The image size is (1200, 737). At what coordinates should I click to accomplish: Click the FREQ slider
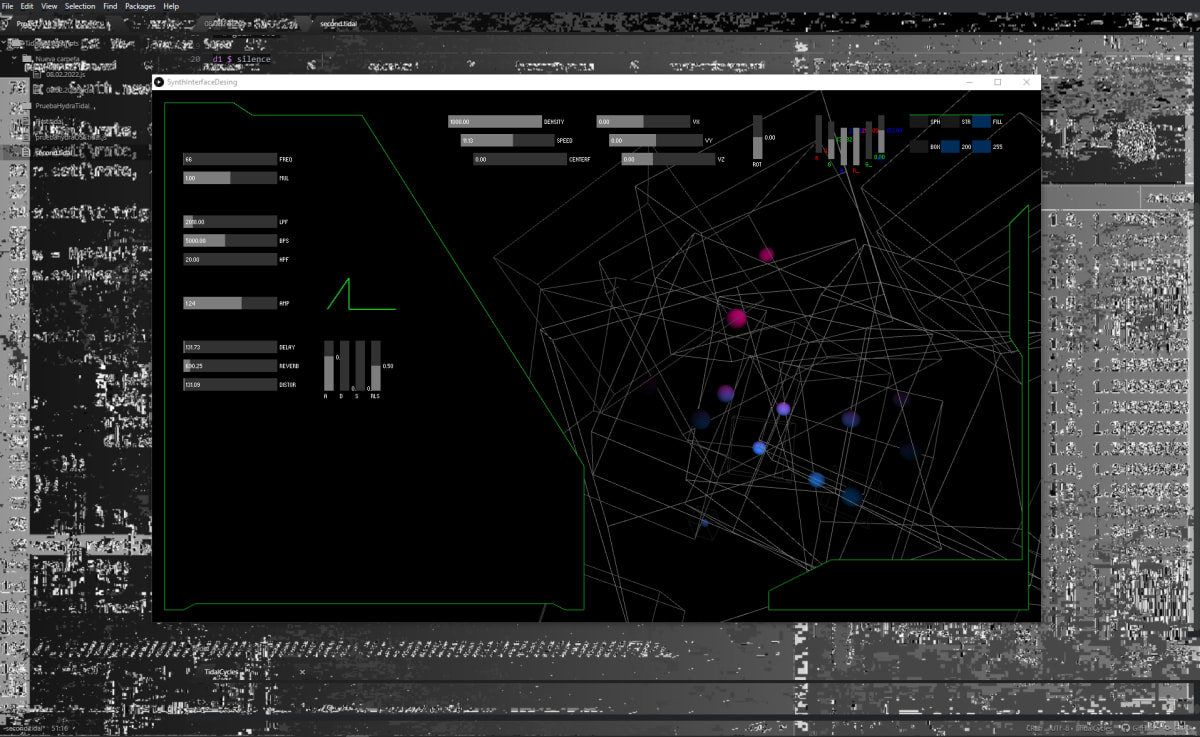229,158
